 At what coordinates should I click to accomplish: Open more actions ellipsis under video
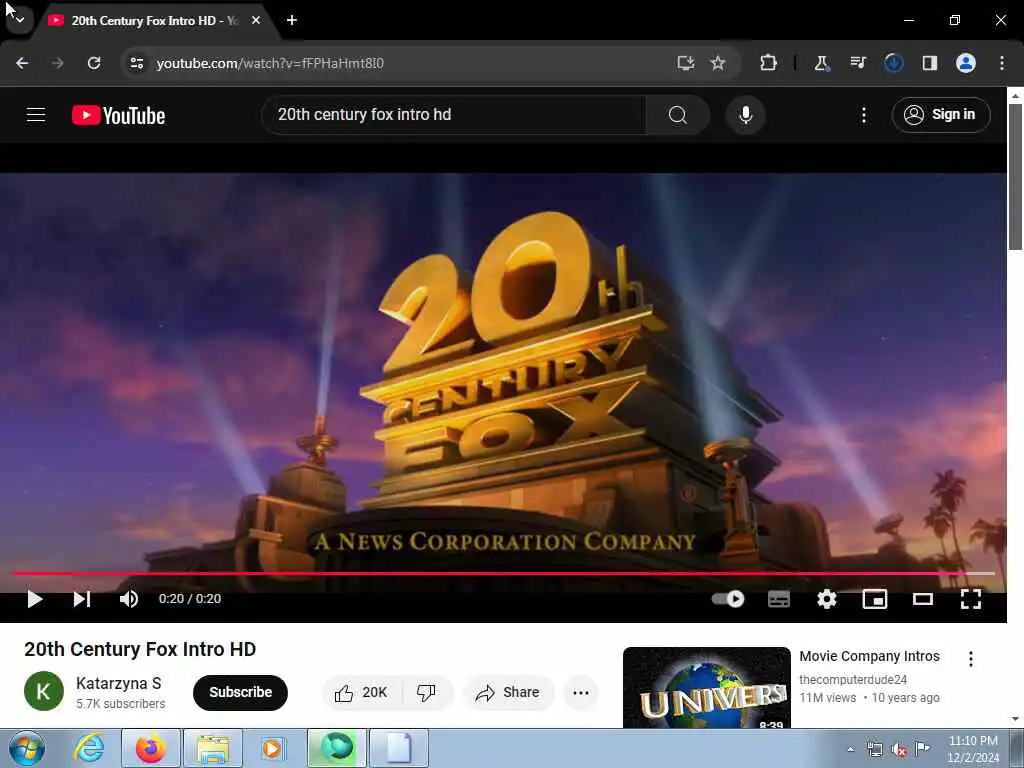click(581, 693)
